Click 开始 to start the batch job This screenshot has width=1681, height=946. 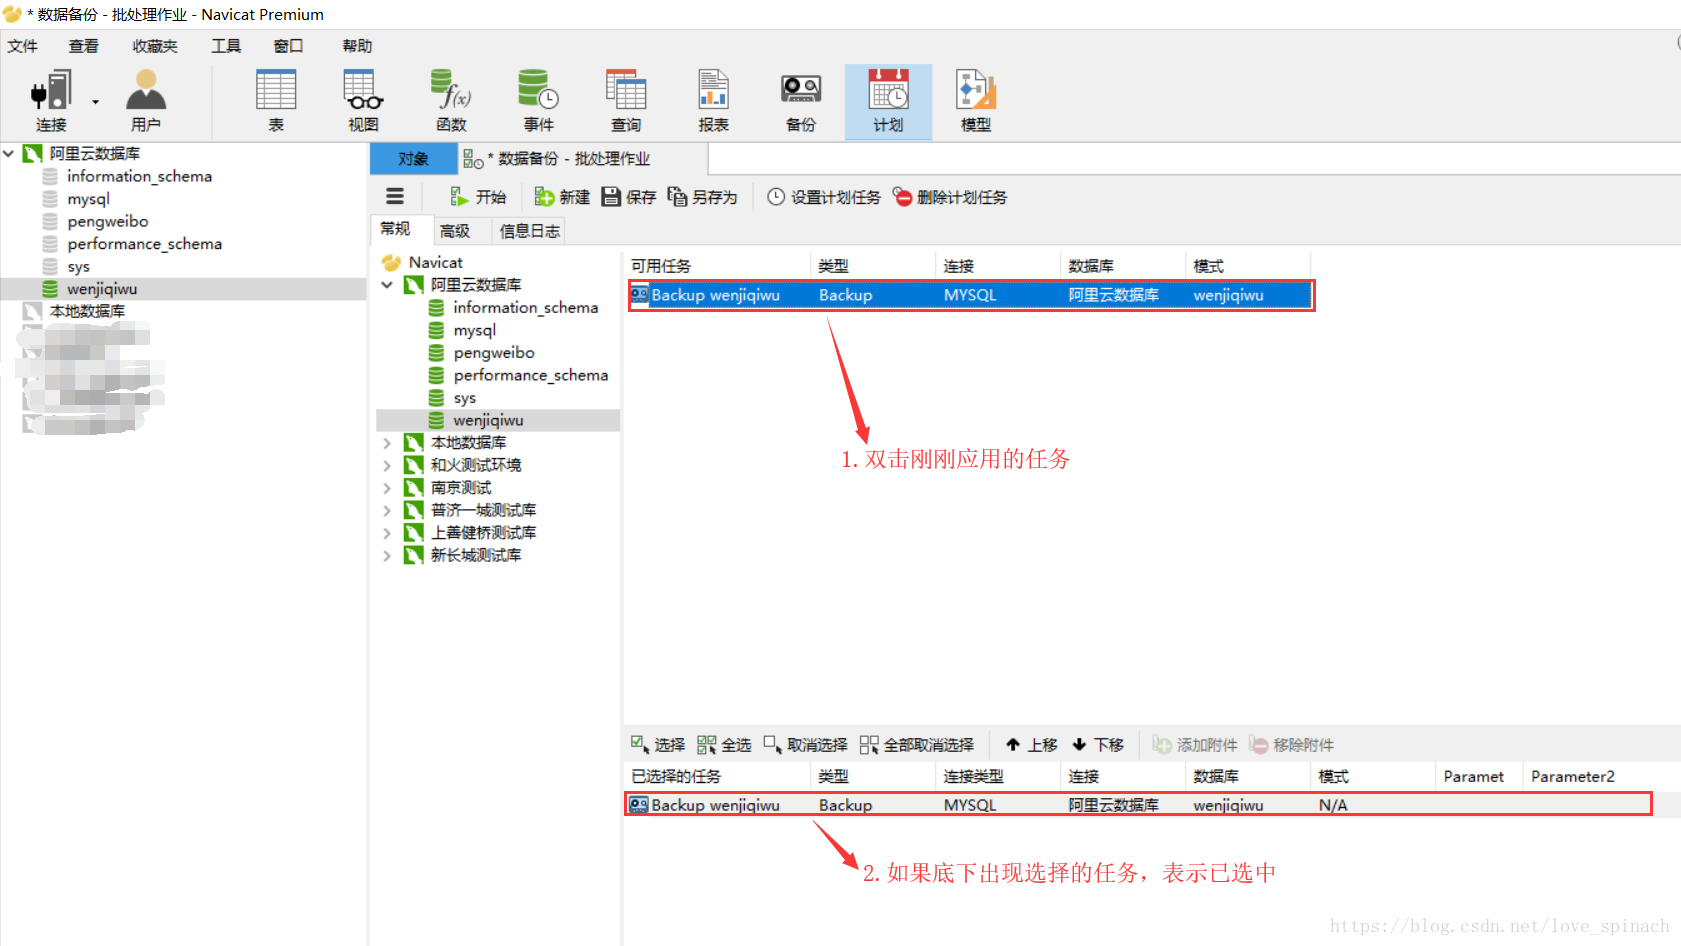coord(478,197)
